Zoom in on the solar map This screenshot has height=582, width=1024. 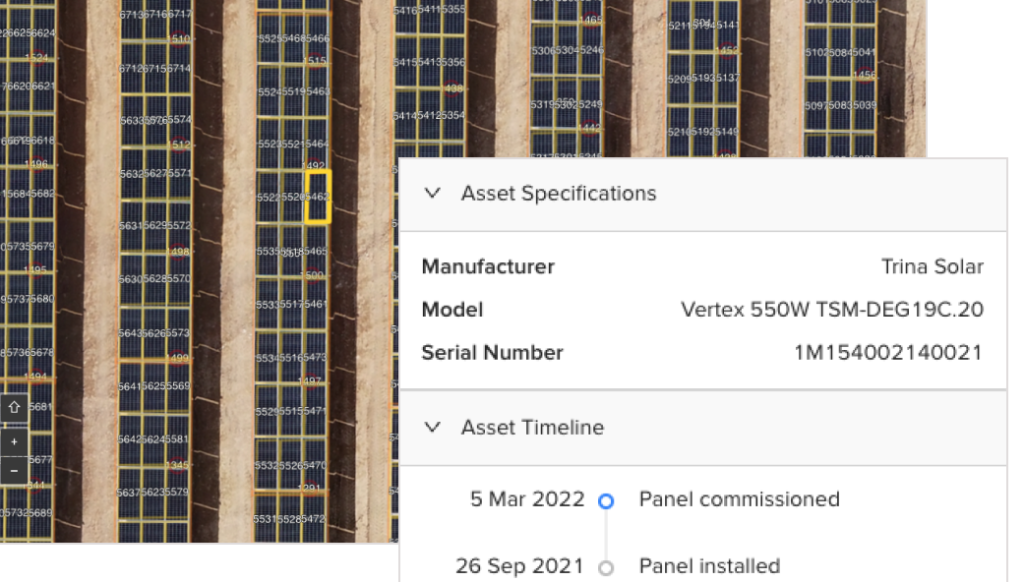(14, 441)
